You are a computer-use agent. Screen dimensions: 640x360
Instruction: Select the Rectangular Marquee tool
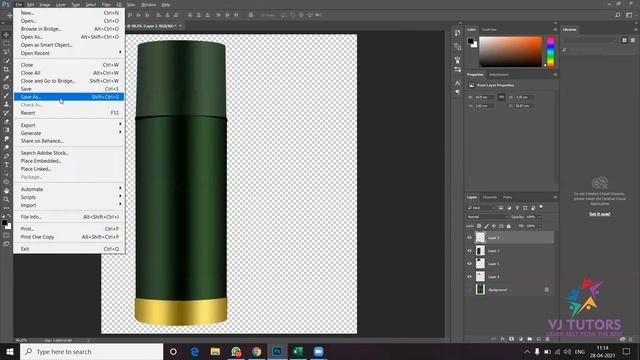6,43
